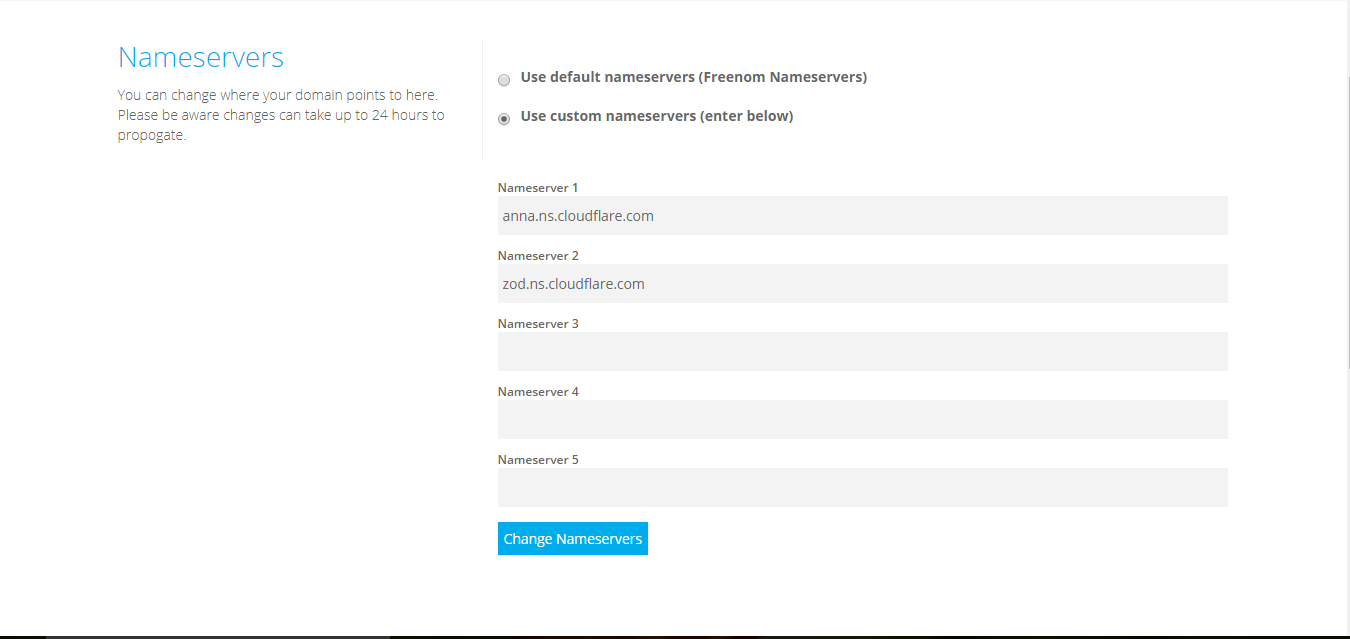Click the Nameserver 3 field label
This screenshot has height=639, width=1350.
(x=538, y=324)
